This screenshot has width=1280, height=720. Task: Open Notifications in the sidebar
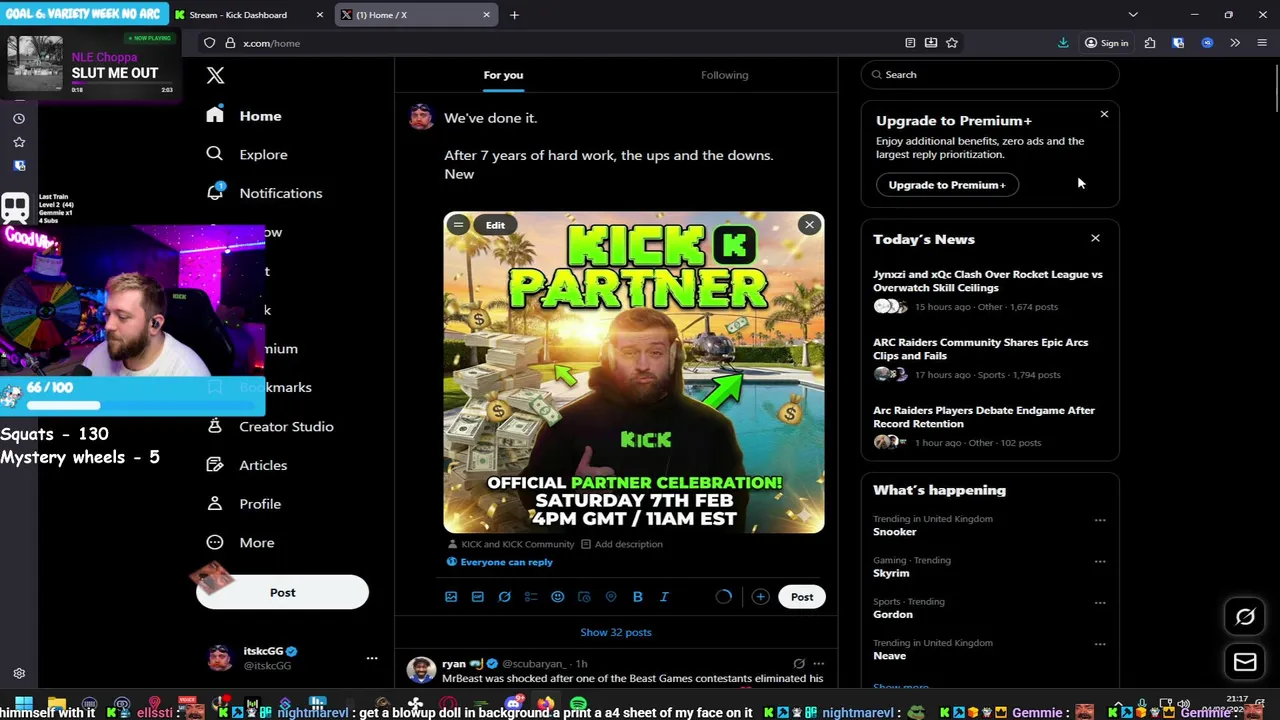click(264, 193)
